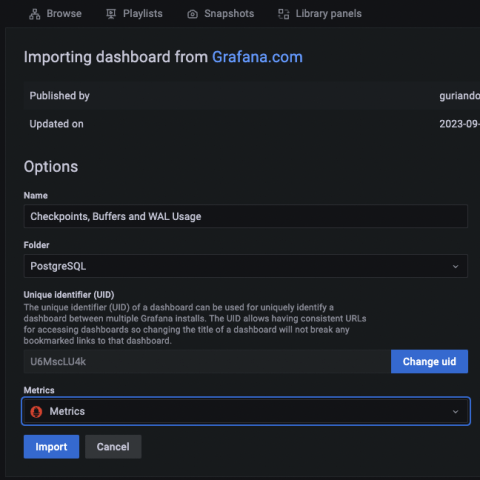Open the Folder dropdown showing PostgreSQL
The width and height of the screenshot is (480, 480).
[x=246, y=266]
